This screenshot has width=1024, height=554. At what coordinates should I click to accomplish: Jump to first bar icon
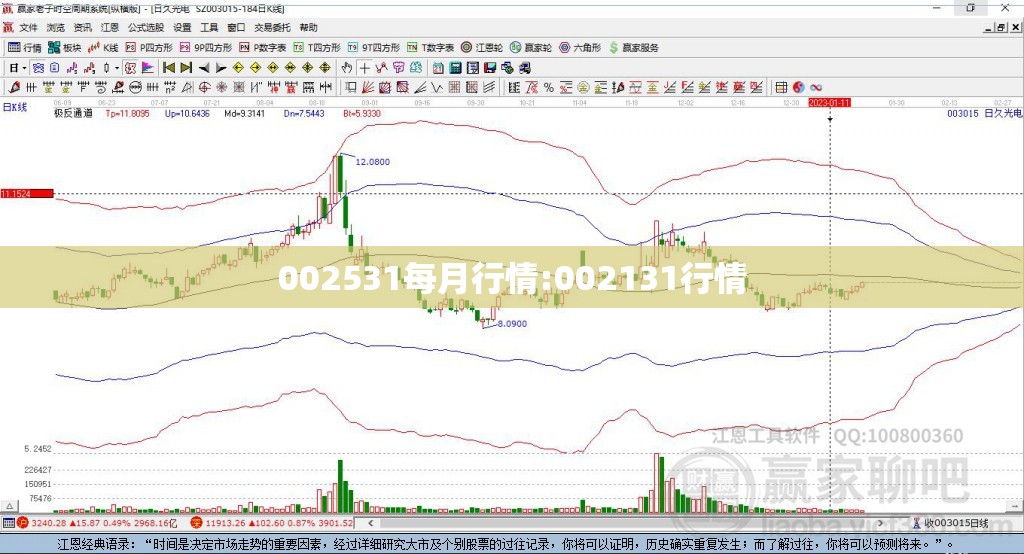pyautogui.click(x=168, y=68)
